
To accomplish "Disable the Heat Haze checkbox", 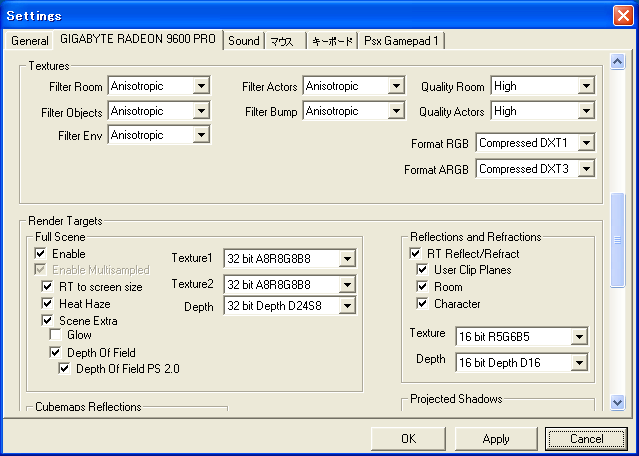I will tap(48, 303).
